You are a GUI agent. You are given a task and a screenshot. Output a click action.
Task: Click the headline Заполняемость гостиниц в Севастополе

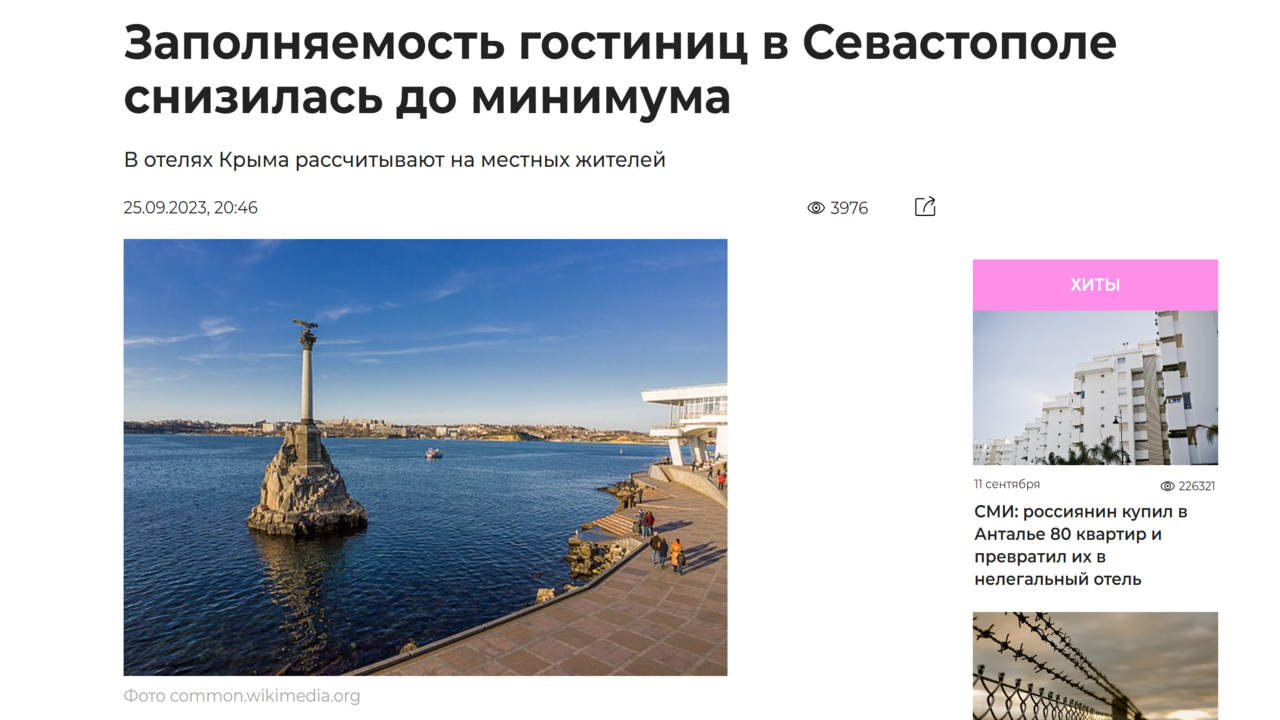[x=620, y=68]
